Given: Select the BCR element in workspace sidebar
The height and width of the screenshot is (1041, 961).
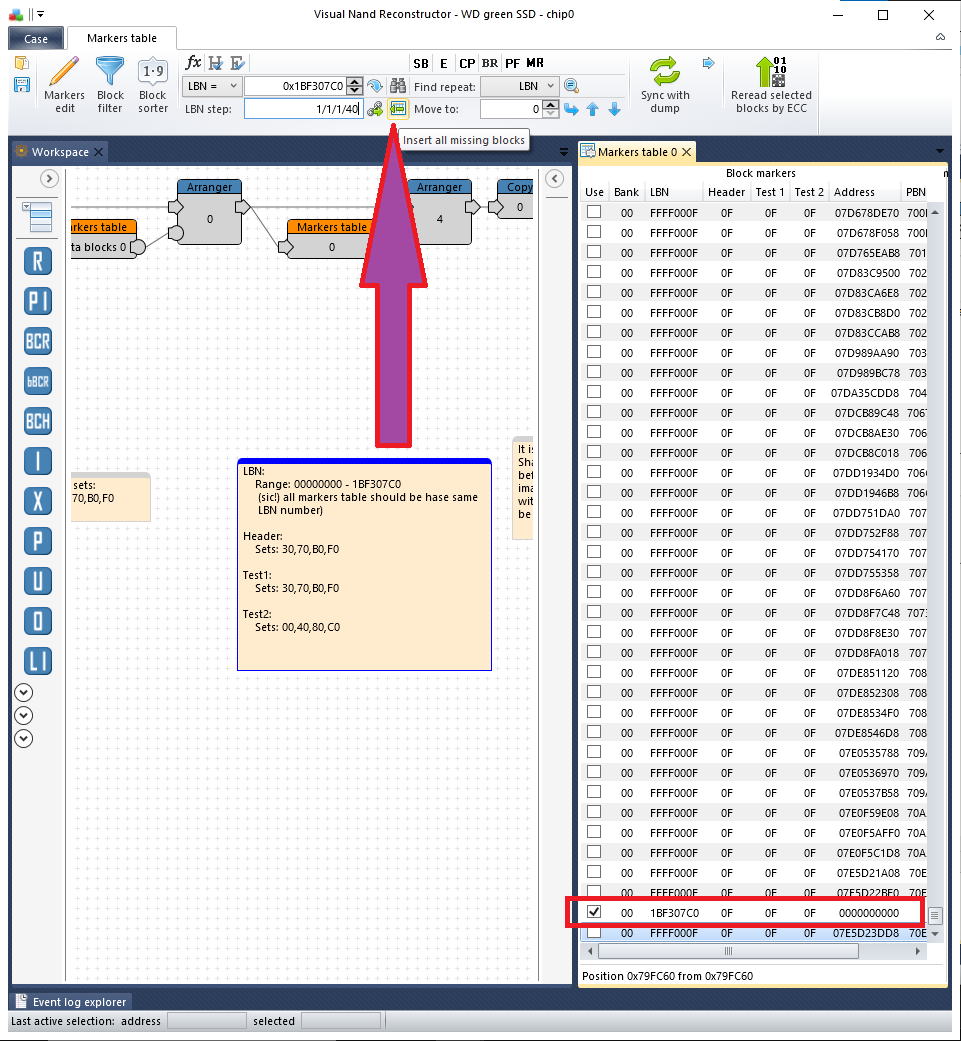Looking at the screenshot, I should point(38,341).
